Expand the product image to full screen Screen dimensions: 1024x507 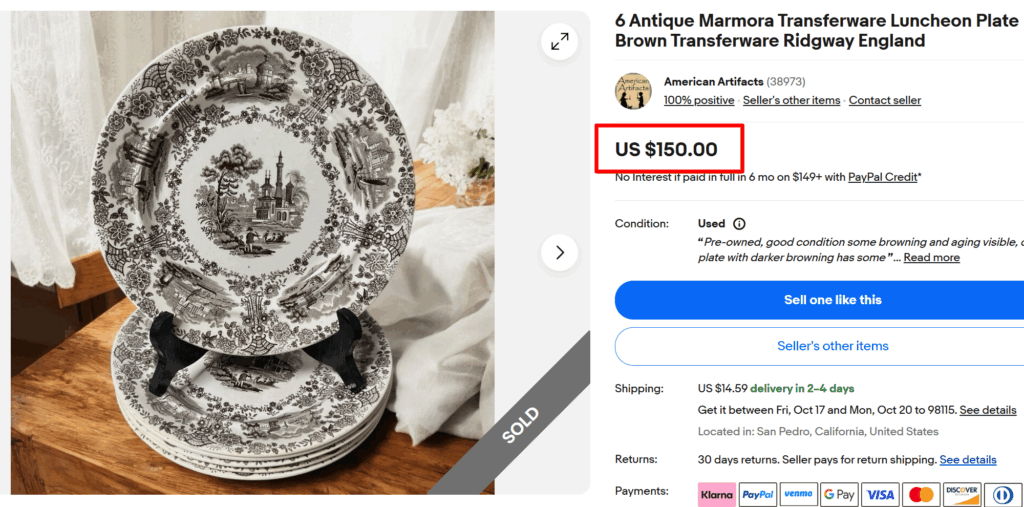click(559, 41)
